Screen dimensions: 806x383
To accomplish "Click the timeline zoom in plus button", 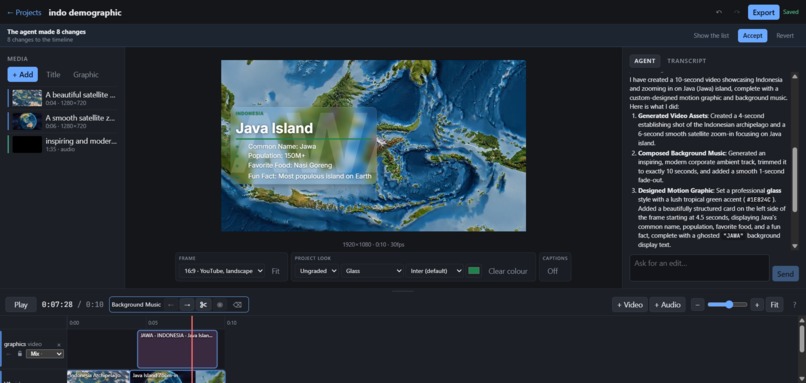I will pyautogui.click(x=757, y=305).
